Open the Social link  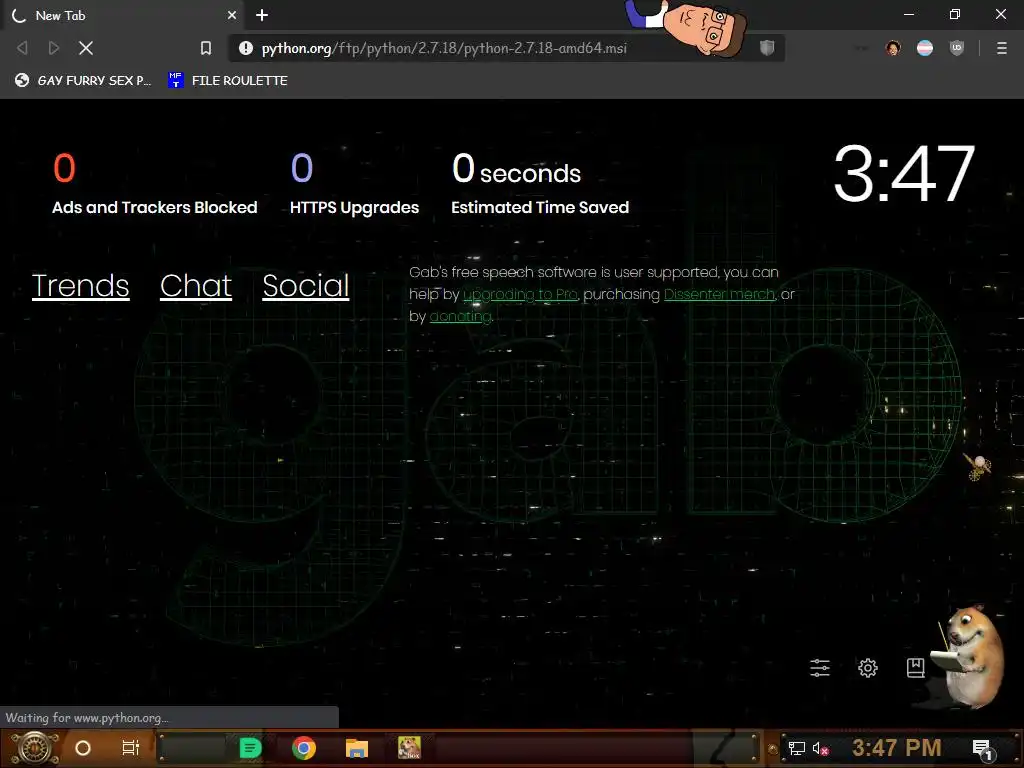click(306, 285)
